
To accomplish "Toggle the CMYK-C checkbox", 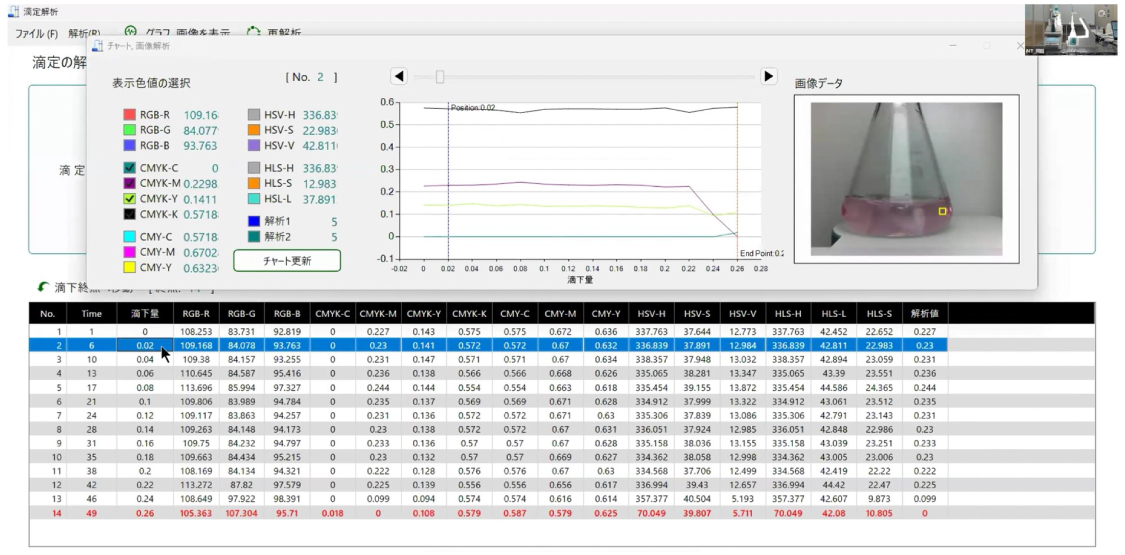I will [x=129, y=168].
